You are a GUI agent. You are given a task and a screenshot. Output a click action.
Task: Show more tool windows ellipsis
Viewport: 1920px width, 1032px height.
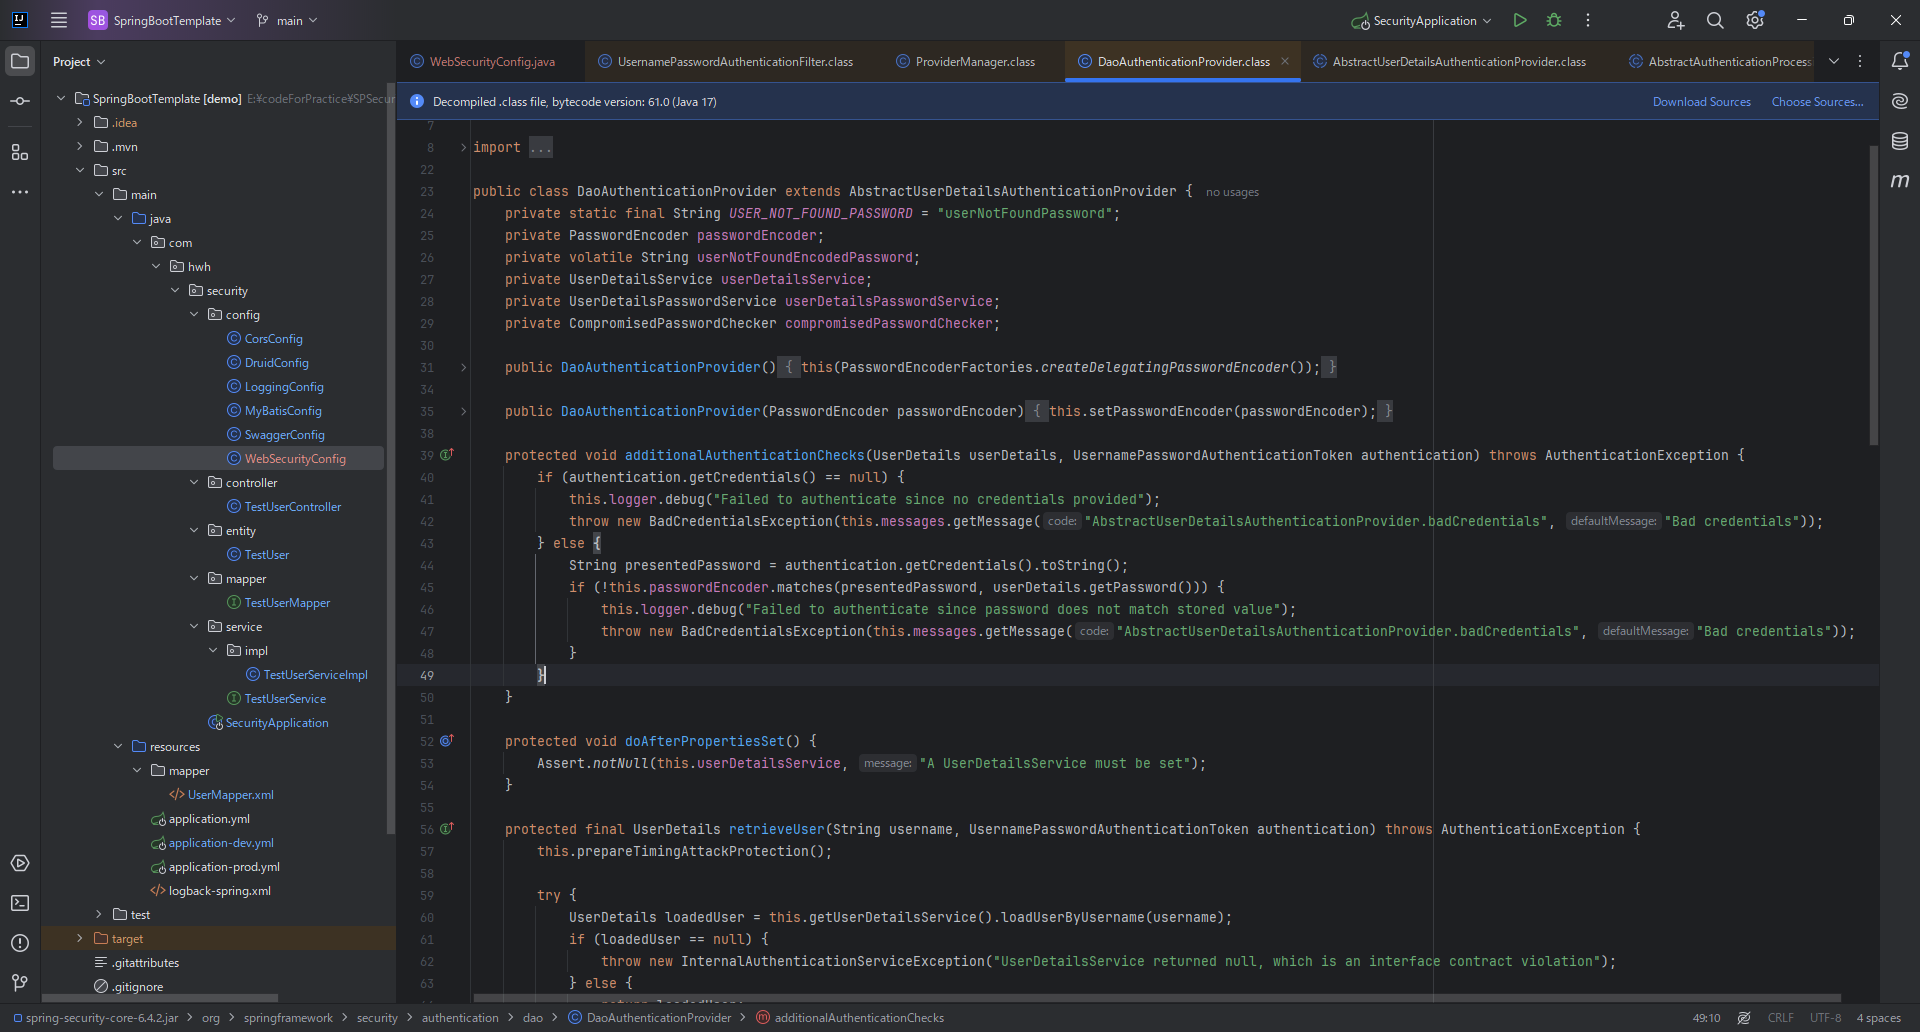(20, 192)
